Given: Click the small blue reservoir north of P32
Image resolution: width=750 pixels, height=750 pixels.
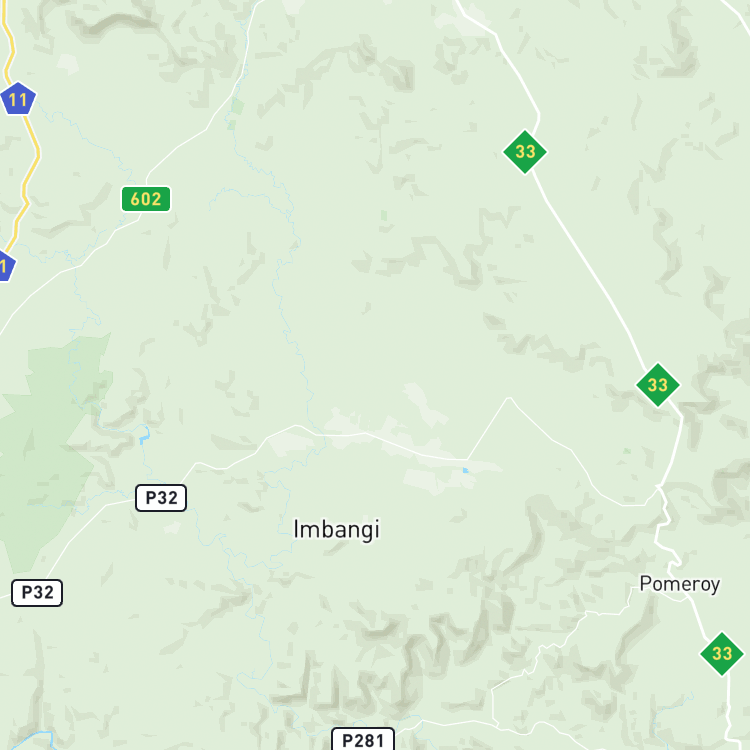Looking at the screenshot, I should pyautogui.click(x=144, y=435).
